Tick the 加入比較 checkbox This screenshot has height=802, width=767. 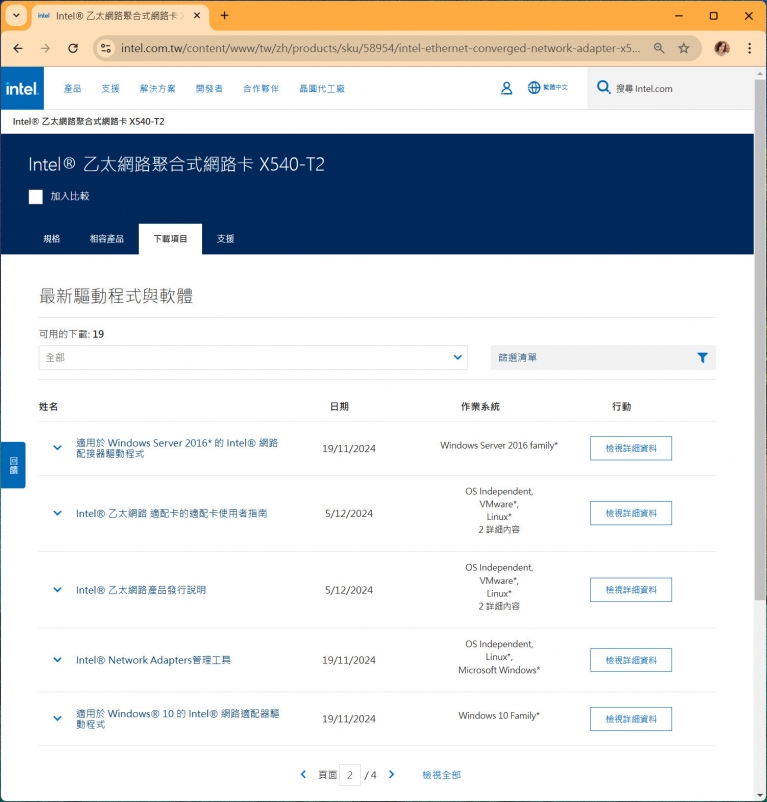point(36,196)
